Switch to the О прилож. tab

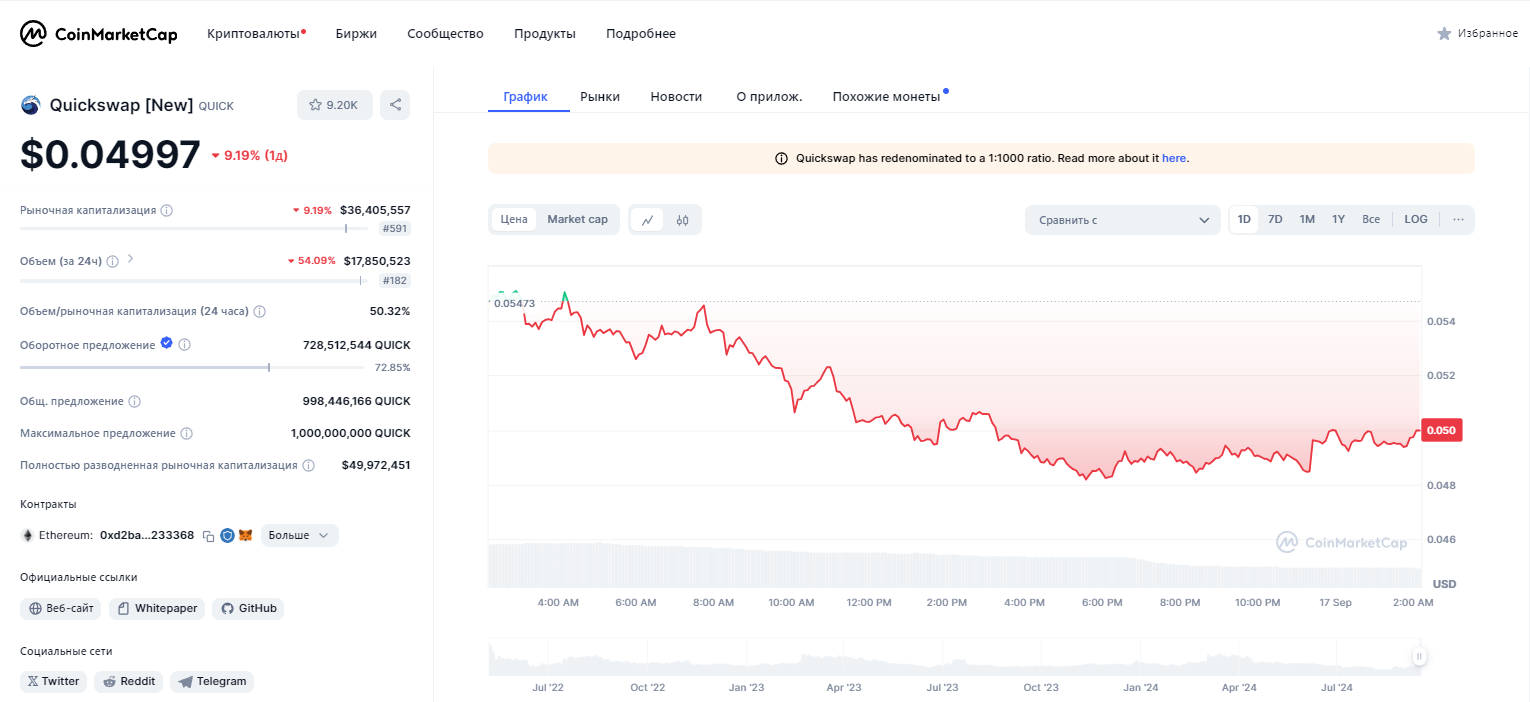tap(769, 97)
